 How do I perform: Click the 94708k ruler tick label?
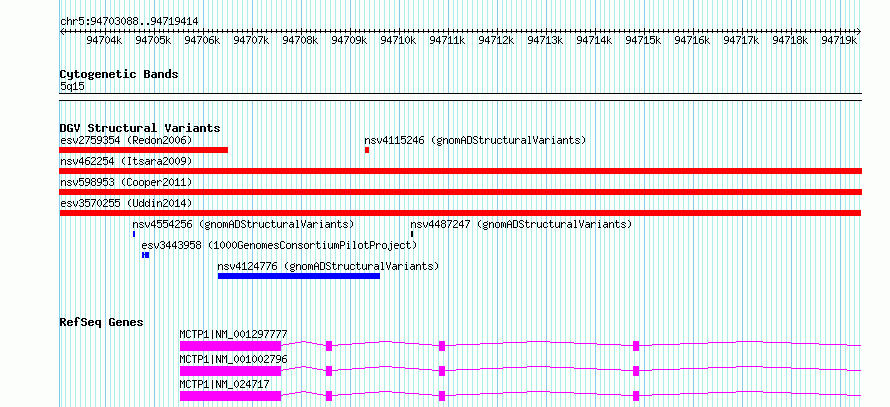click(x=300, y=40)
